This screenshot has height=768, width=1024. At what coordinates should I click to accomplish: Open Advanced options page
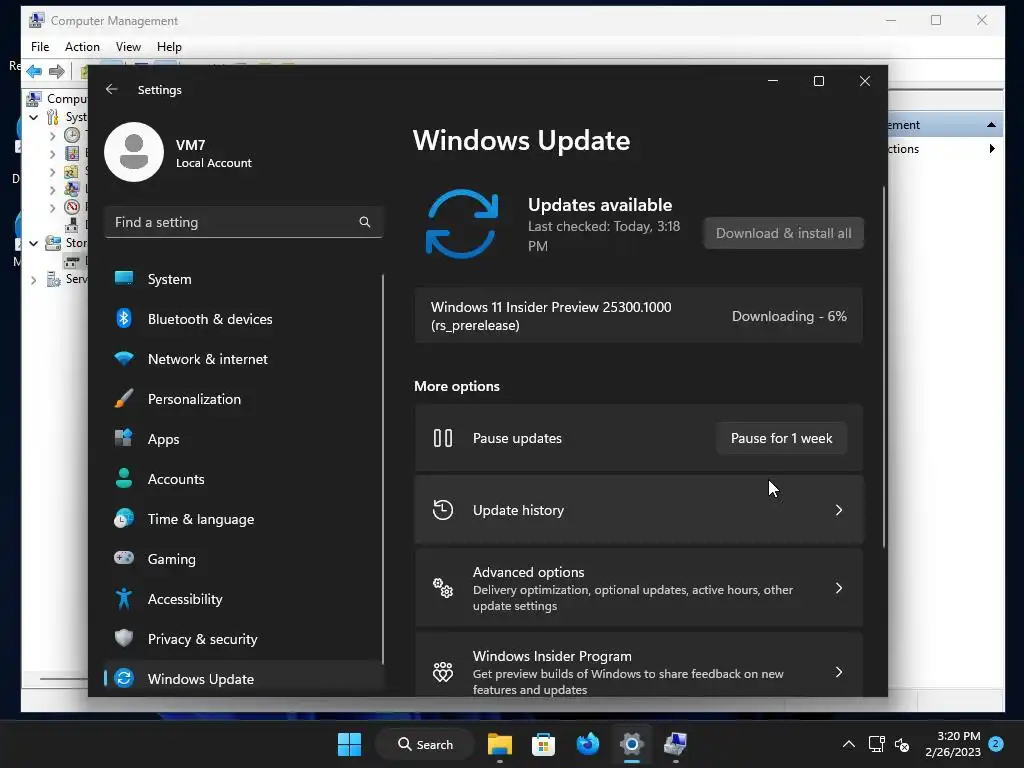click(639, 588)
